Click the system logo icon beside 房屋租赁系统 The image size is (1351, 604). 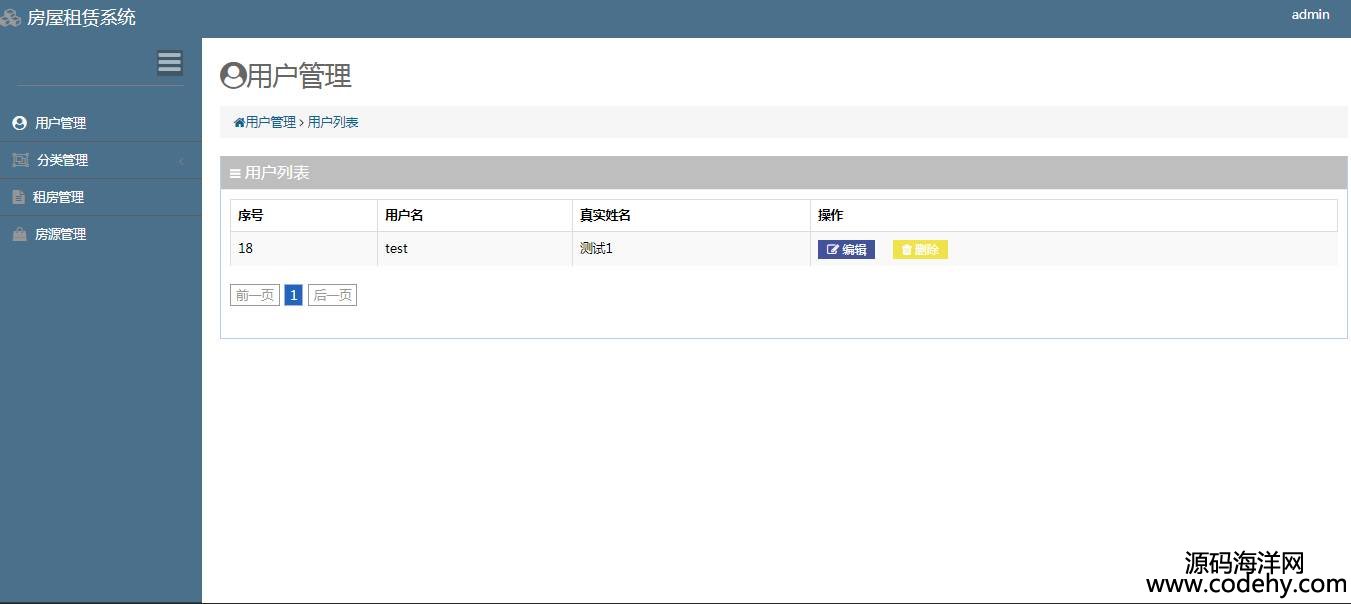coord(11,18)
